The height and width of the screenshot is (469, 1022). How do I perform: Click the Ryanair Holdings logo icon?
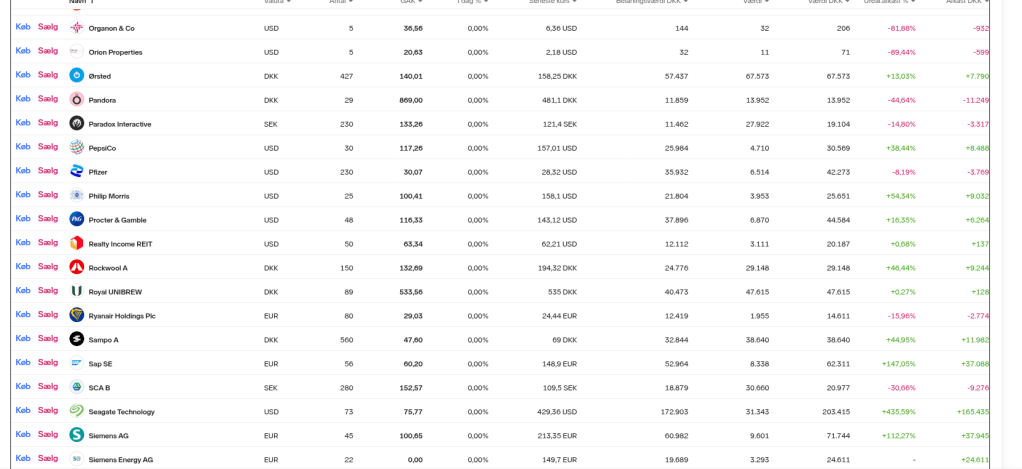[77, 315]
